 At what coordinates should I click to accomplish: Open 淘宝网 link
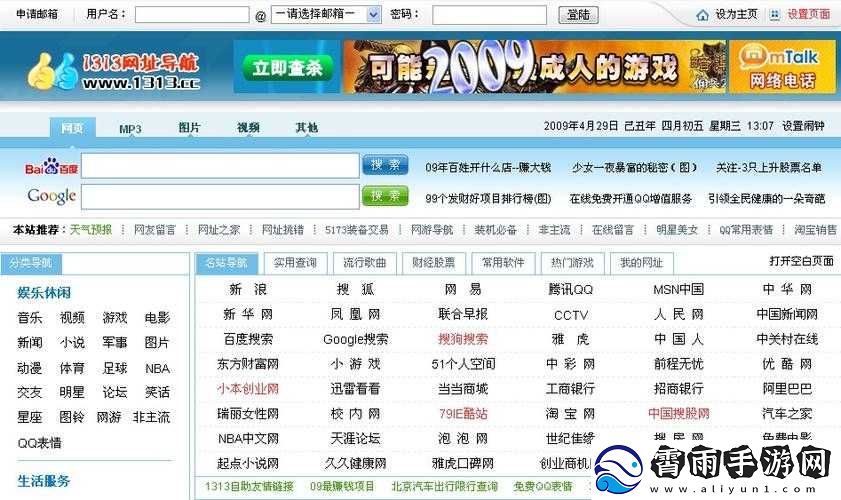[571, 414]
